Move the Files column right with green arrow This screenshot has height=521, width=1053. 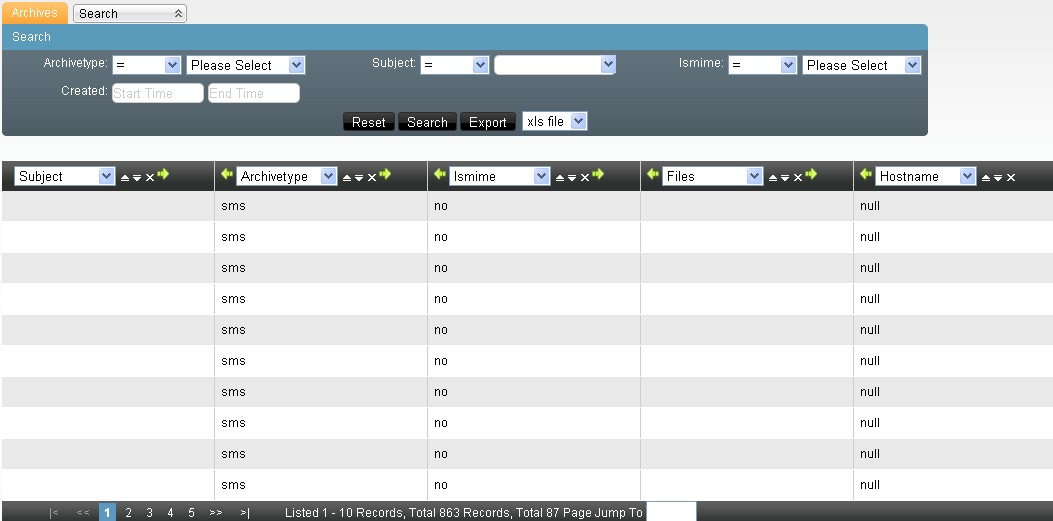pos(811,175)
